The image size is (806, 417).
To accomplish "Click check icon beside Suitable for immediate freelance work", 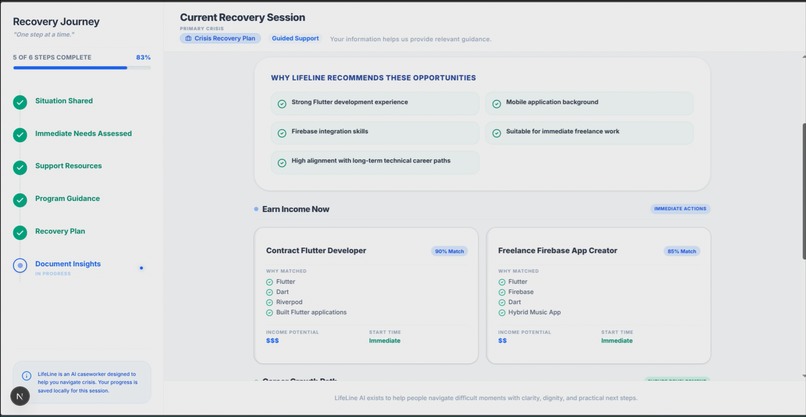I will tap(497, 133).
